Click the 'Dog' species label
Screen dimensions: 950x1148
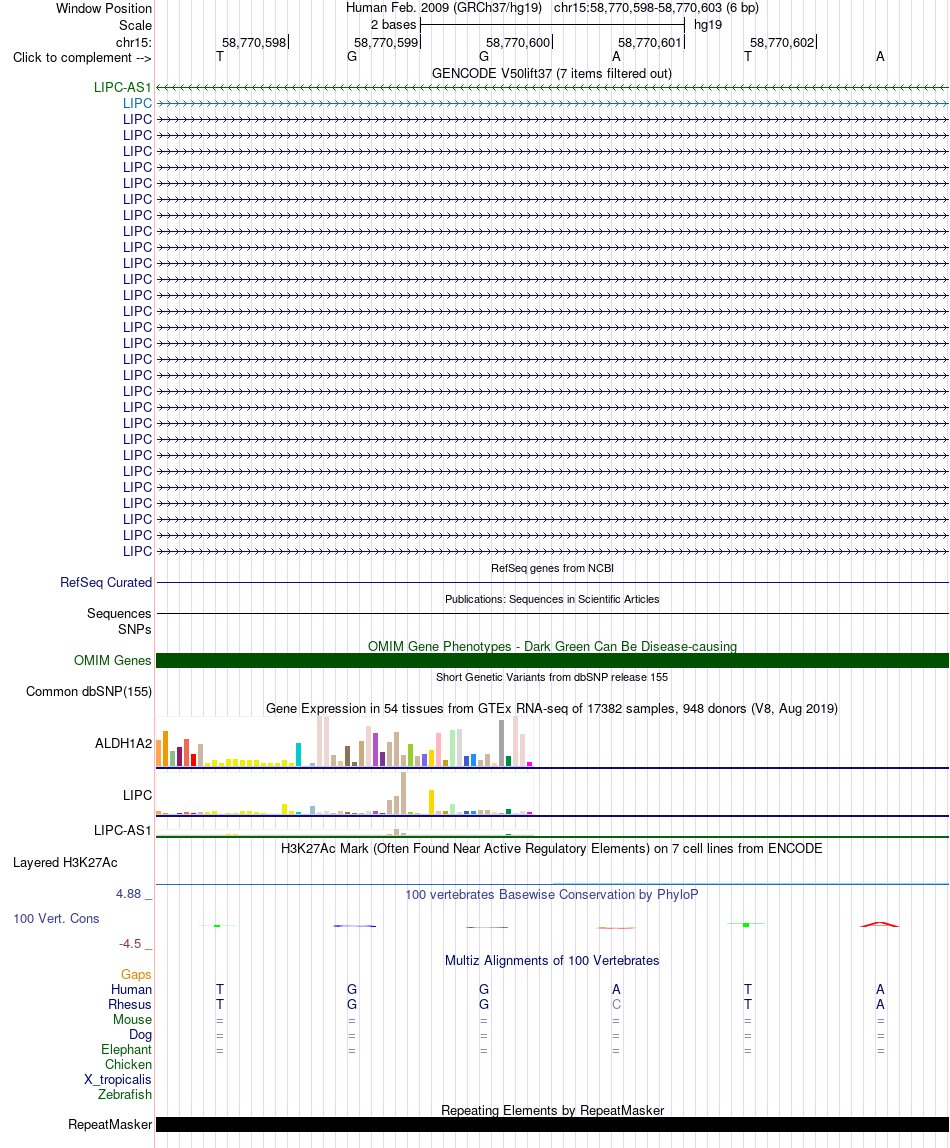141,1035
